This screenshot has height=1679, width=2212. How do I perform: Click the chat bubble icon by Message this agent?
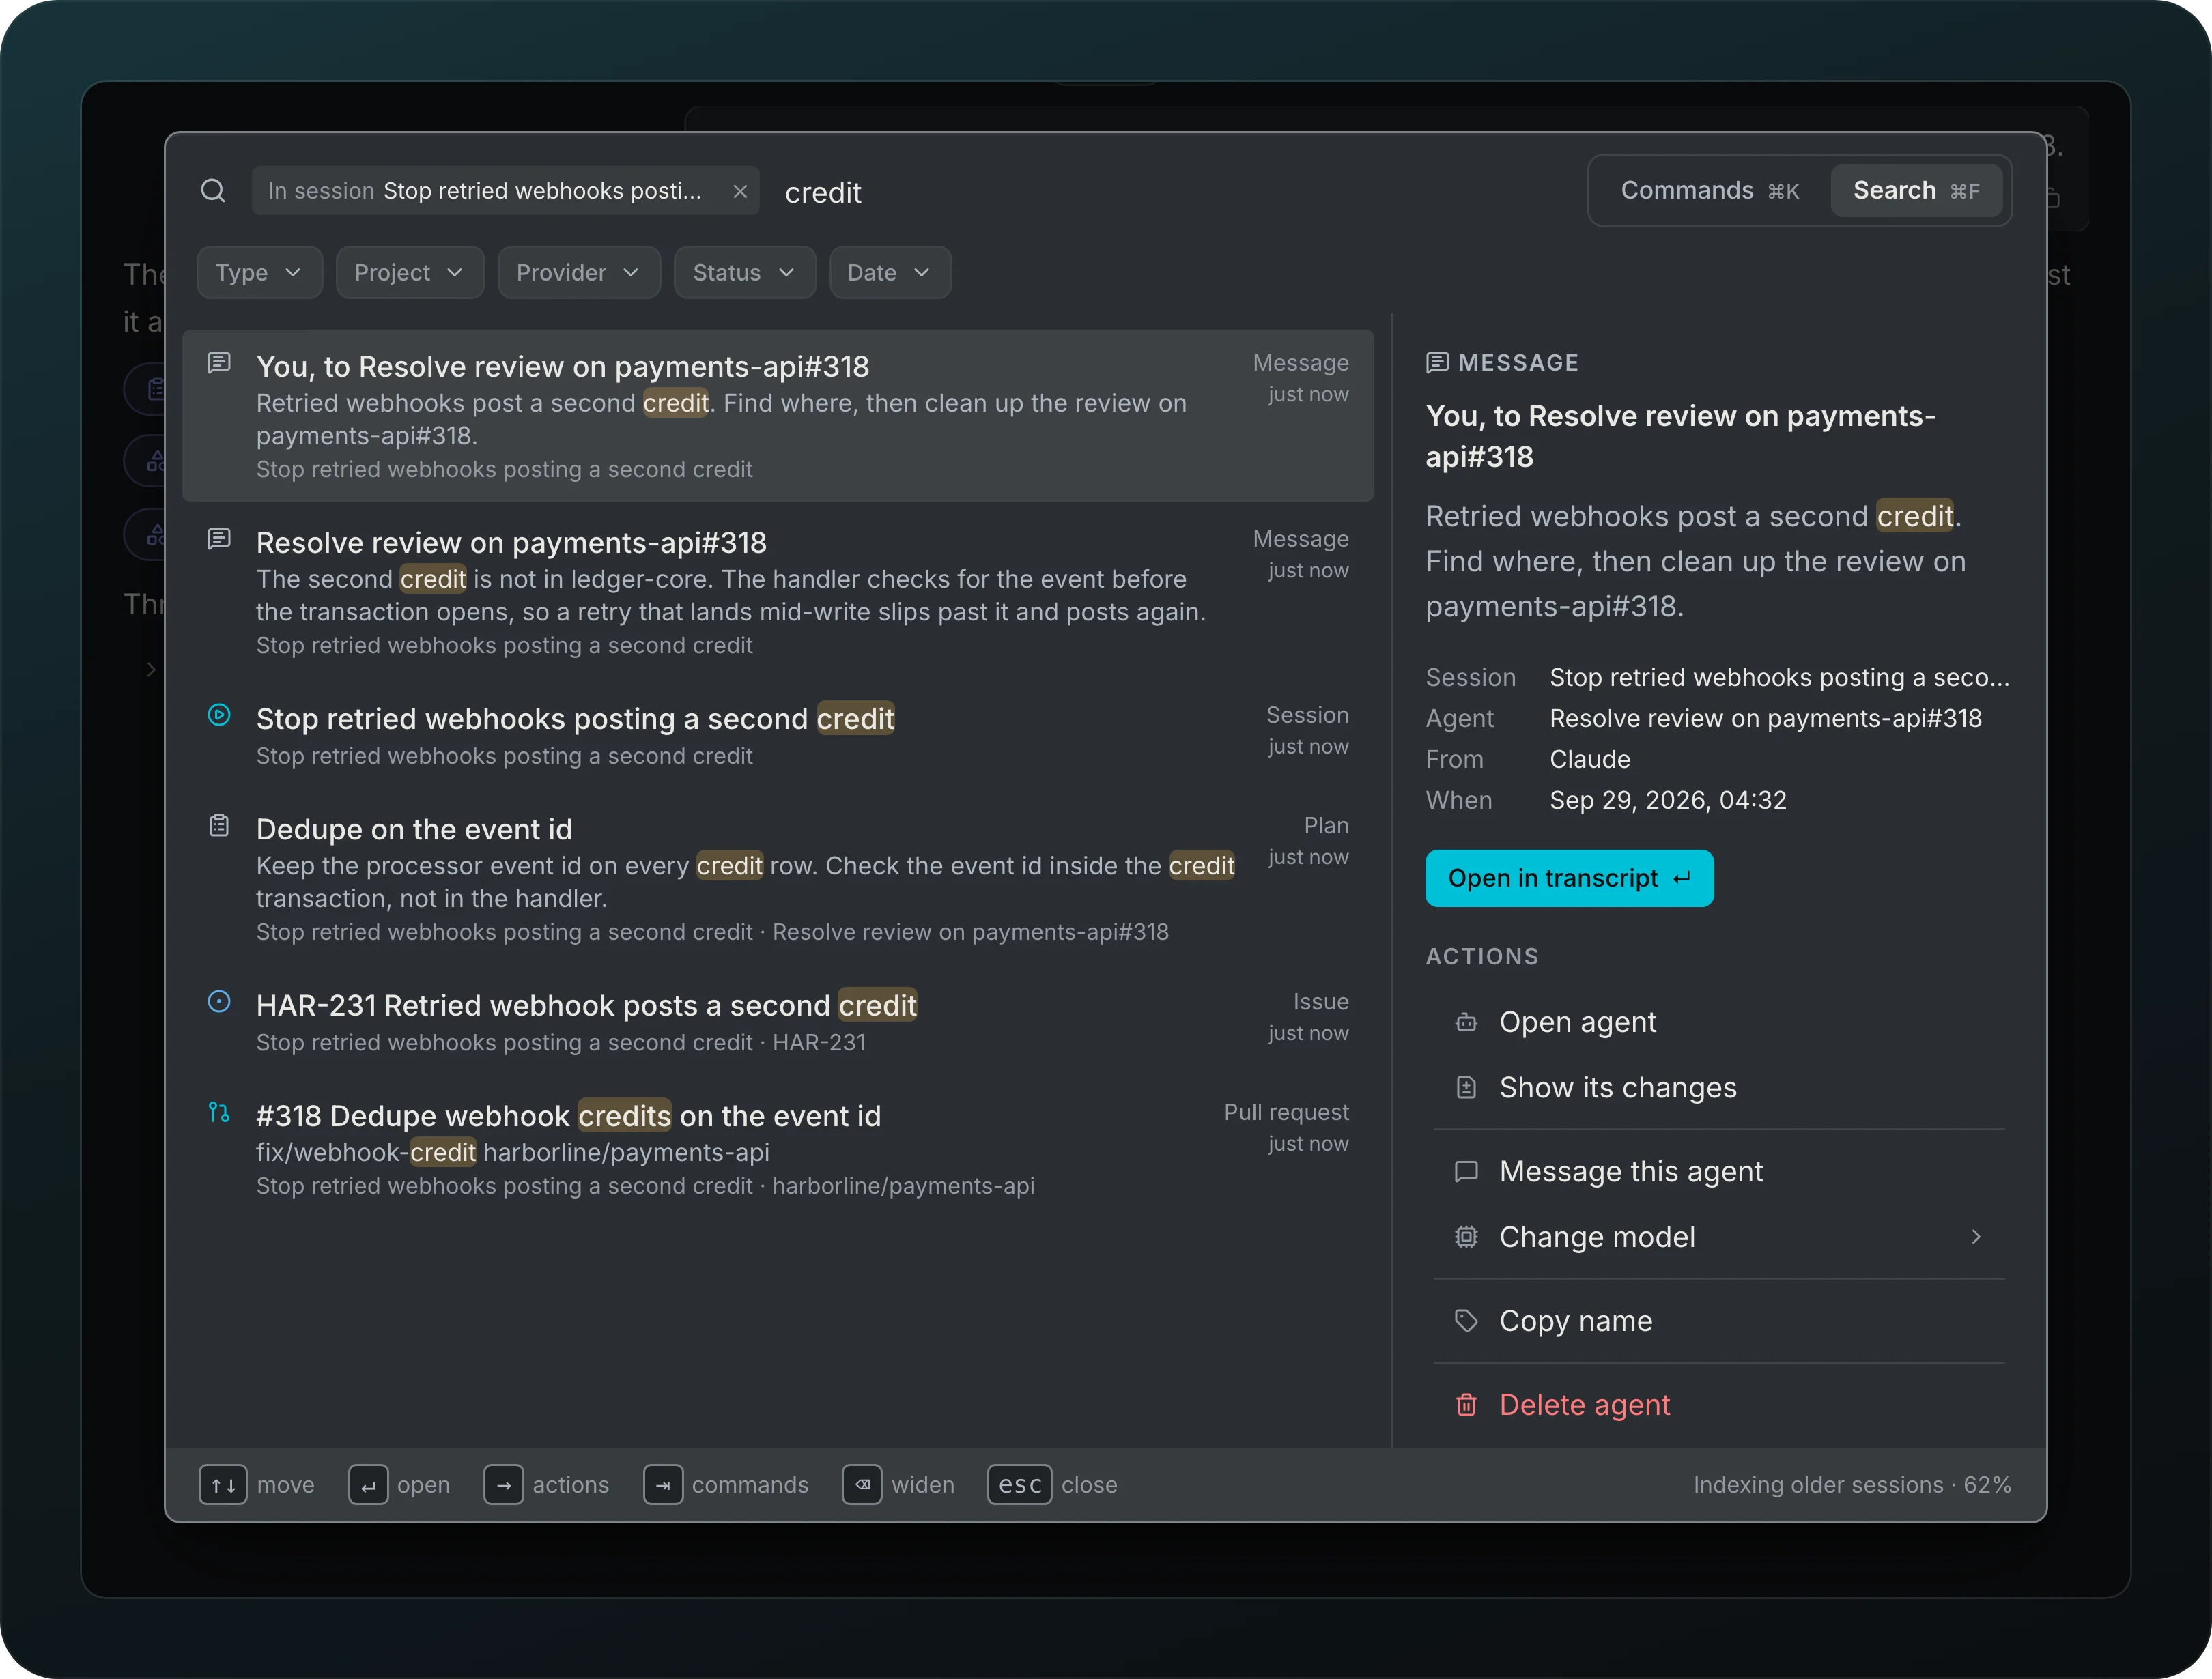[1466, 1172]
